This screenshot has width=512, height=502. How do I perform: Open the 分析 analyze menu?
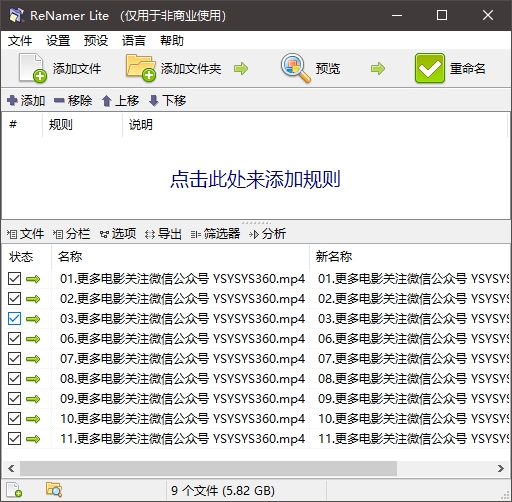coord(267,234)
